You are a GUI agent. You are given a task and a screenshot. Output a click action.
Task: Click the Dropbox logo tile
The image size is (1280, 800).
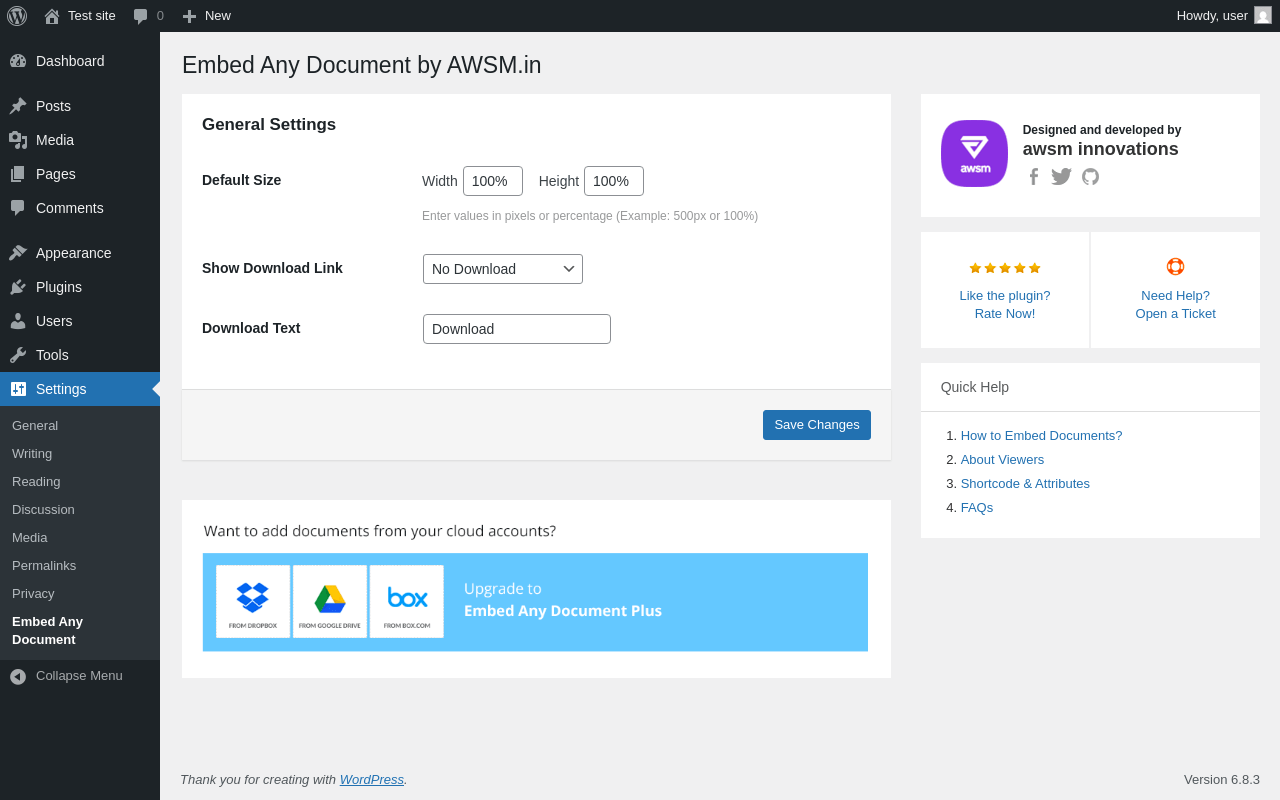(253, 602)
